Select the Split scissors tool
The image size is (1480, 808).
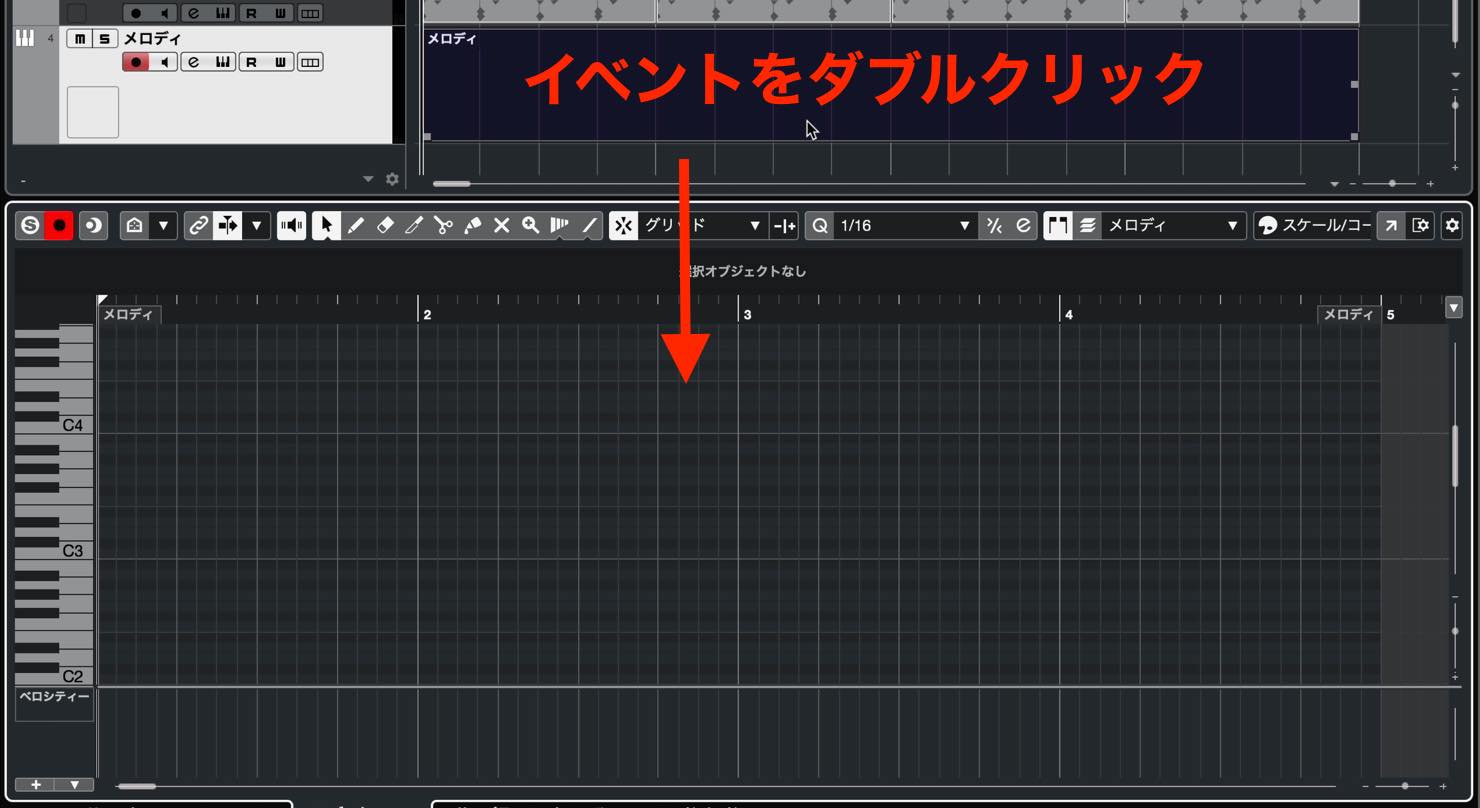[x=443, y=226]
